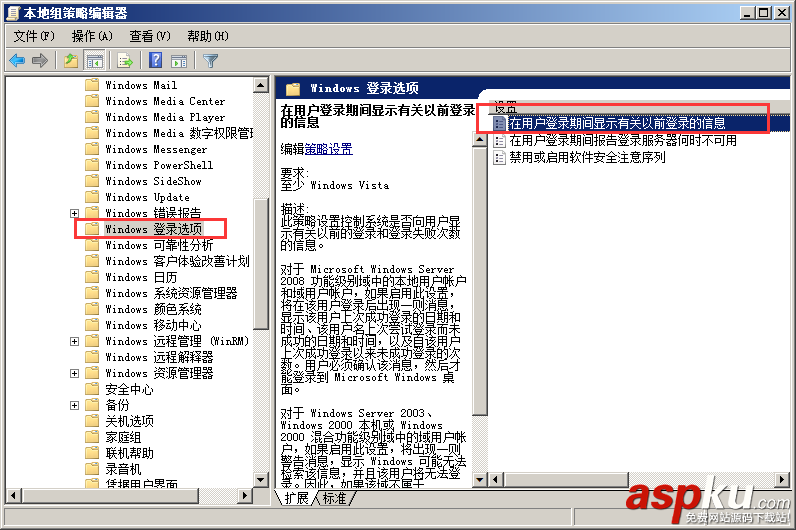Screen dimensions: 796x530
Task: Click the folder icon beside 家庭组
Action: 92,437
